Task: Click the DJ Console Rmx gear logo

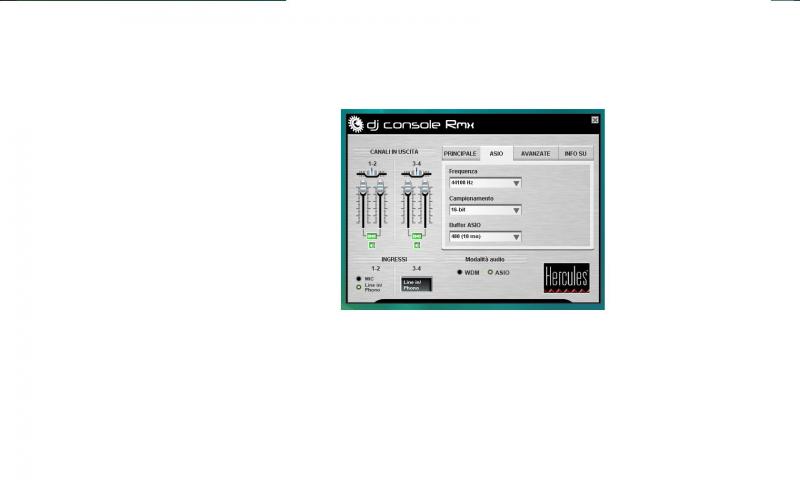Action: pyautogui.click(x=355, y=124)
